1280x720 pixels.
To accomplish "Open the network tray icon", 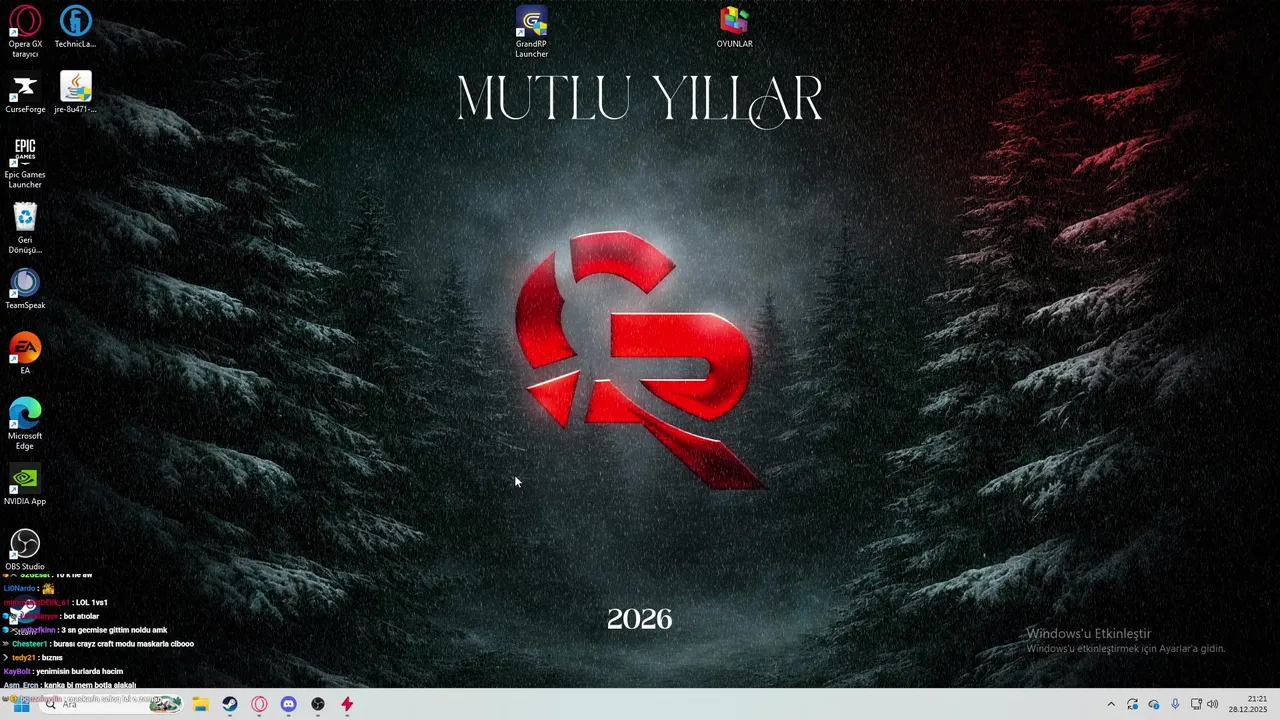I will pos(1196,704).
